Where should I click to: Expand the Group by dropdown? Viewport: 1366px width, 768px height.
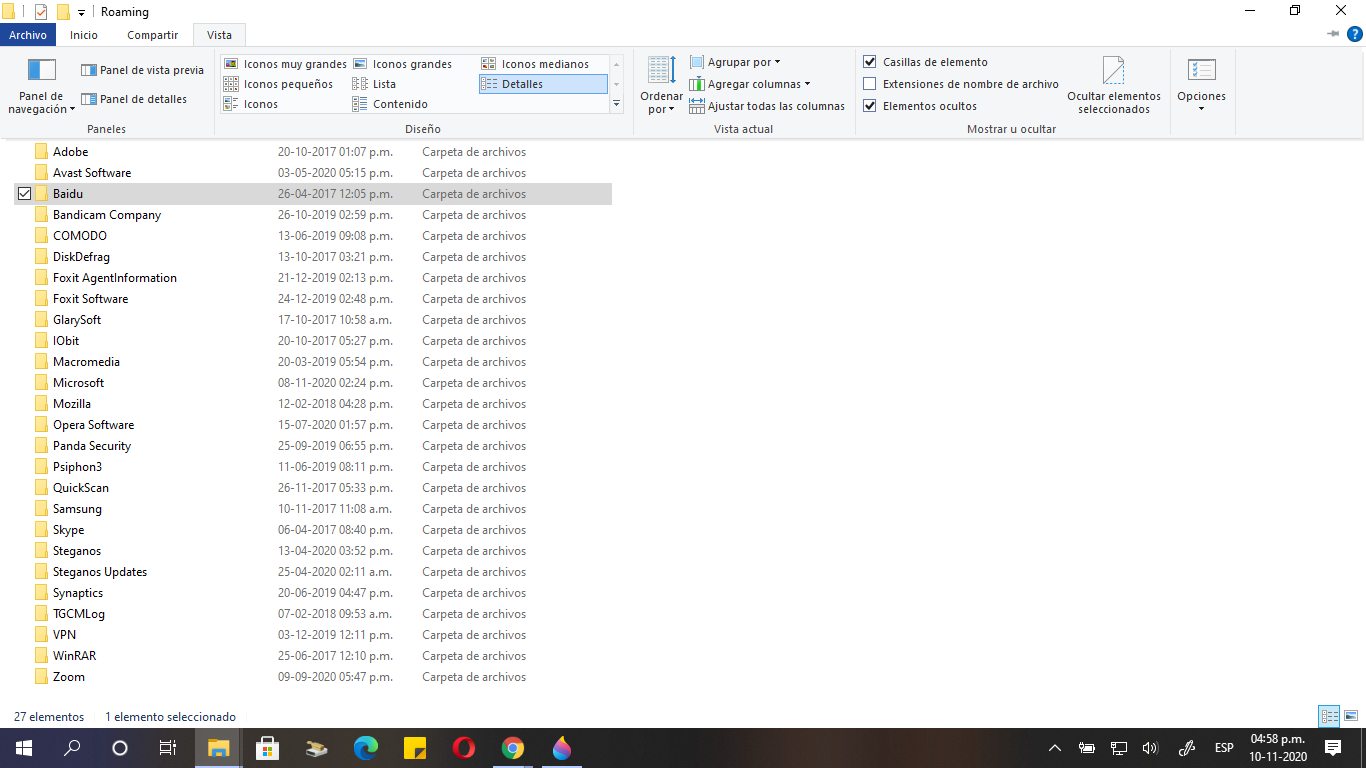pos(735,62)
